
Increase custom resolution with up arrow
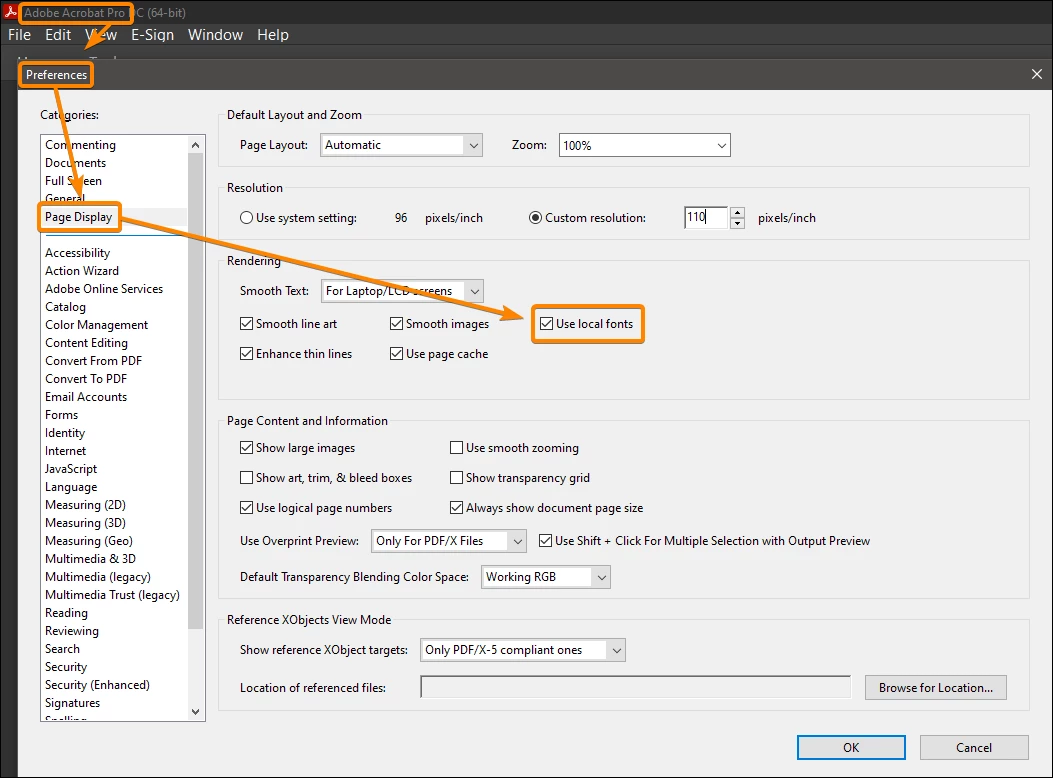pos(737,212)
